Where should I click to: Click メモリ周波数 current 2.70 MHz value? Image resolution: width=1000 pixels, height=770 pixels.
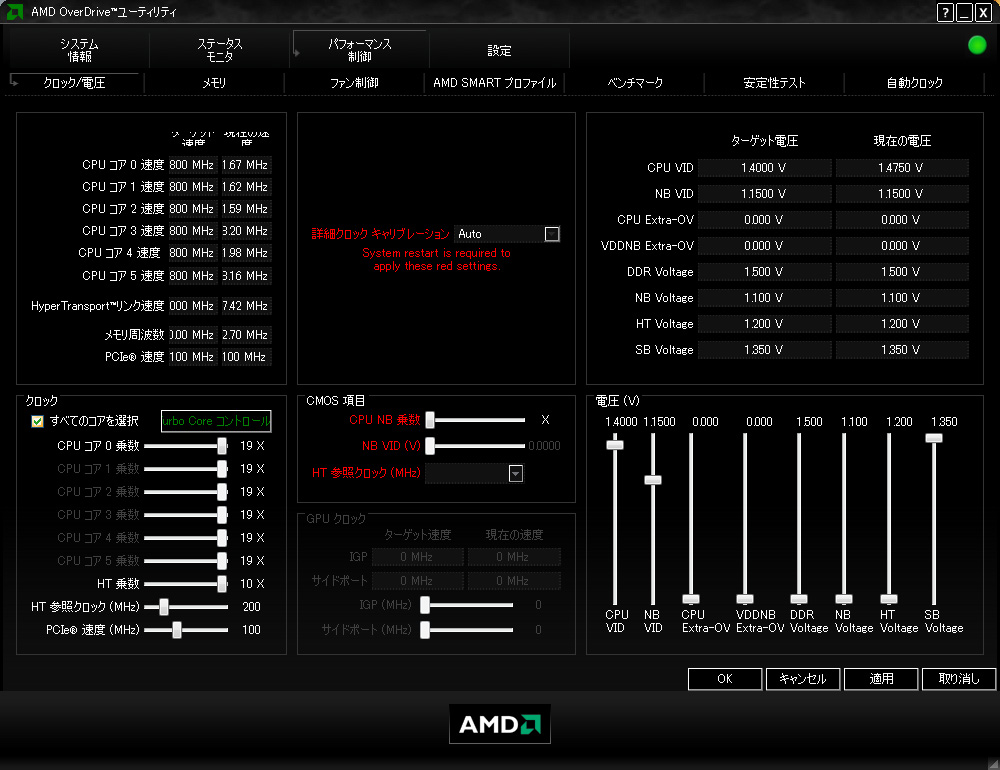click(x=246, y=335)
